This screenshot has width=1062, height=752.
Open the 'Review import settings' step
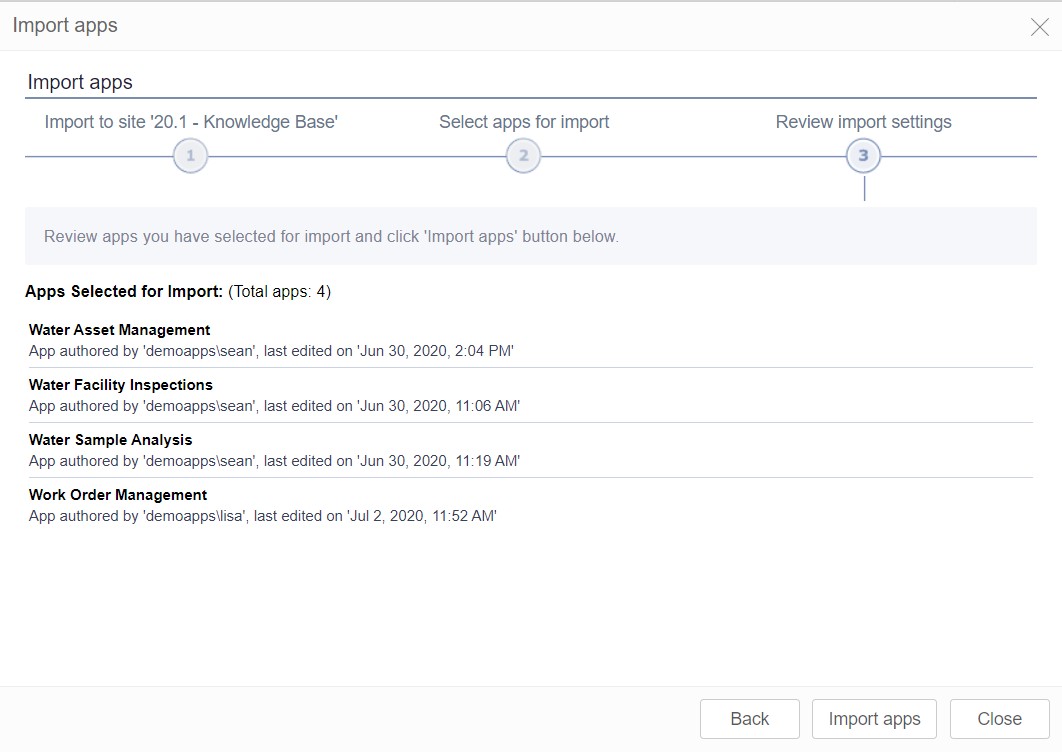863,121
